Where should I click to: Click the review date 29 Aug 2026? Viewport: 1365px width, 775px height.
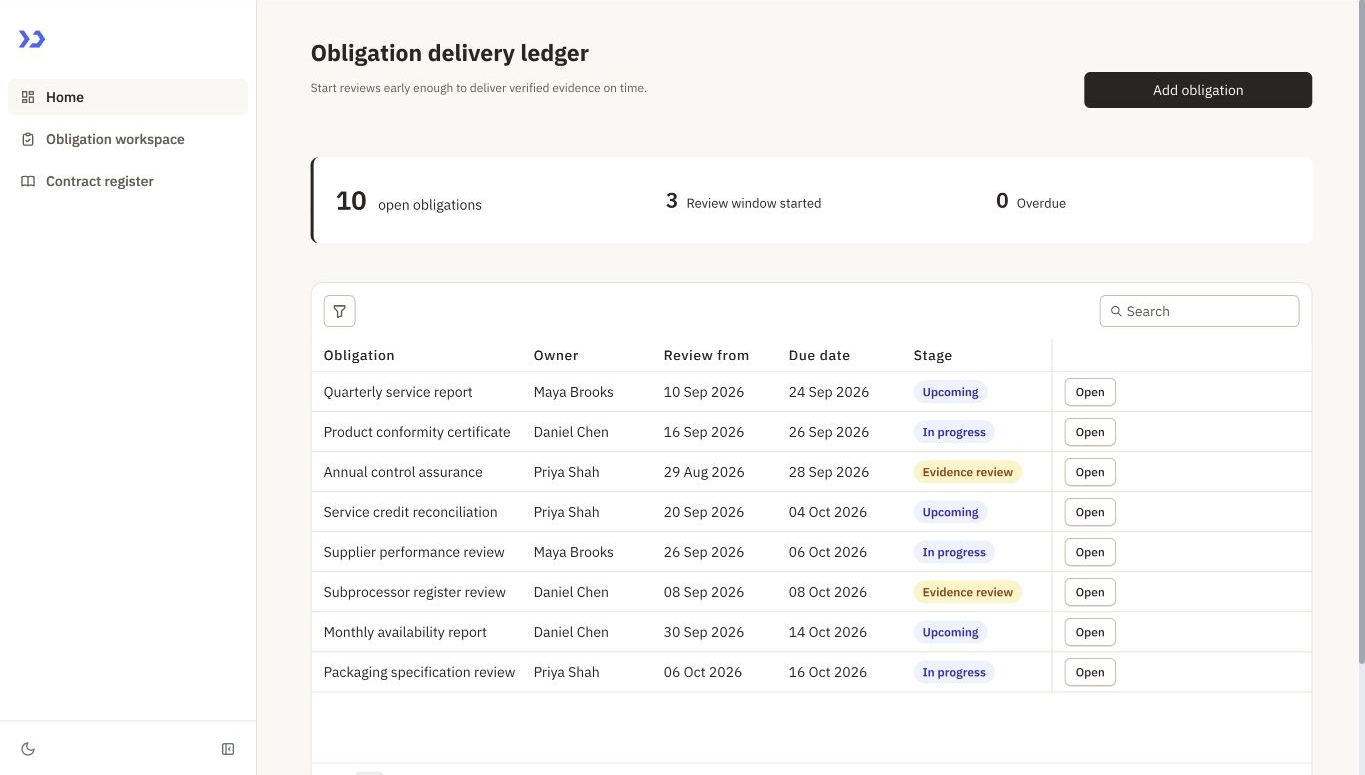click(704, 472)
